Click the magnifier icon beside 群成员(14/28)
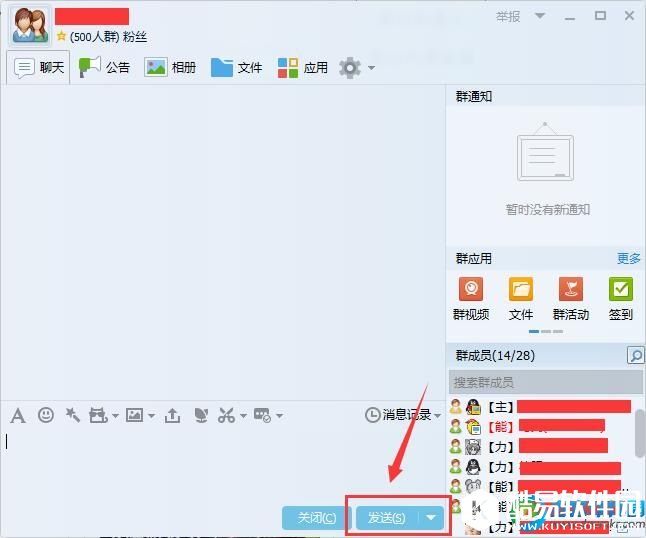The image size is (646, 538). pos(635,355)
